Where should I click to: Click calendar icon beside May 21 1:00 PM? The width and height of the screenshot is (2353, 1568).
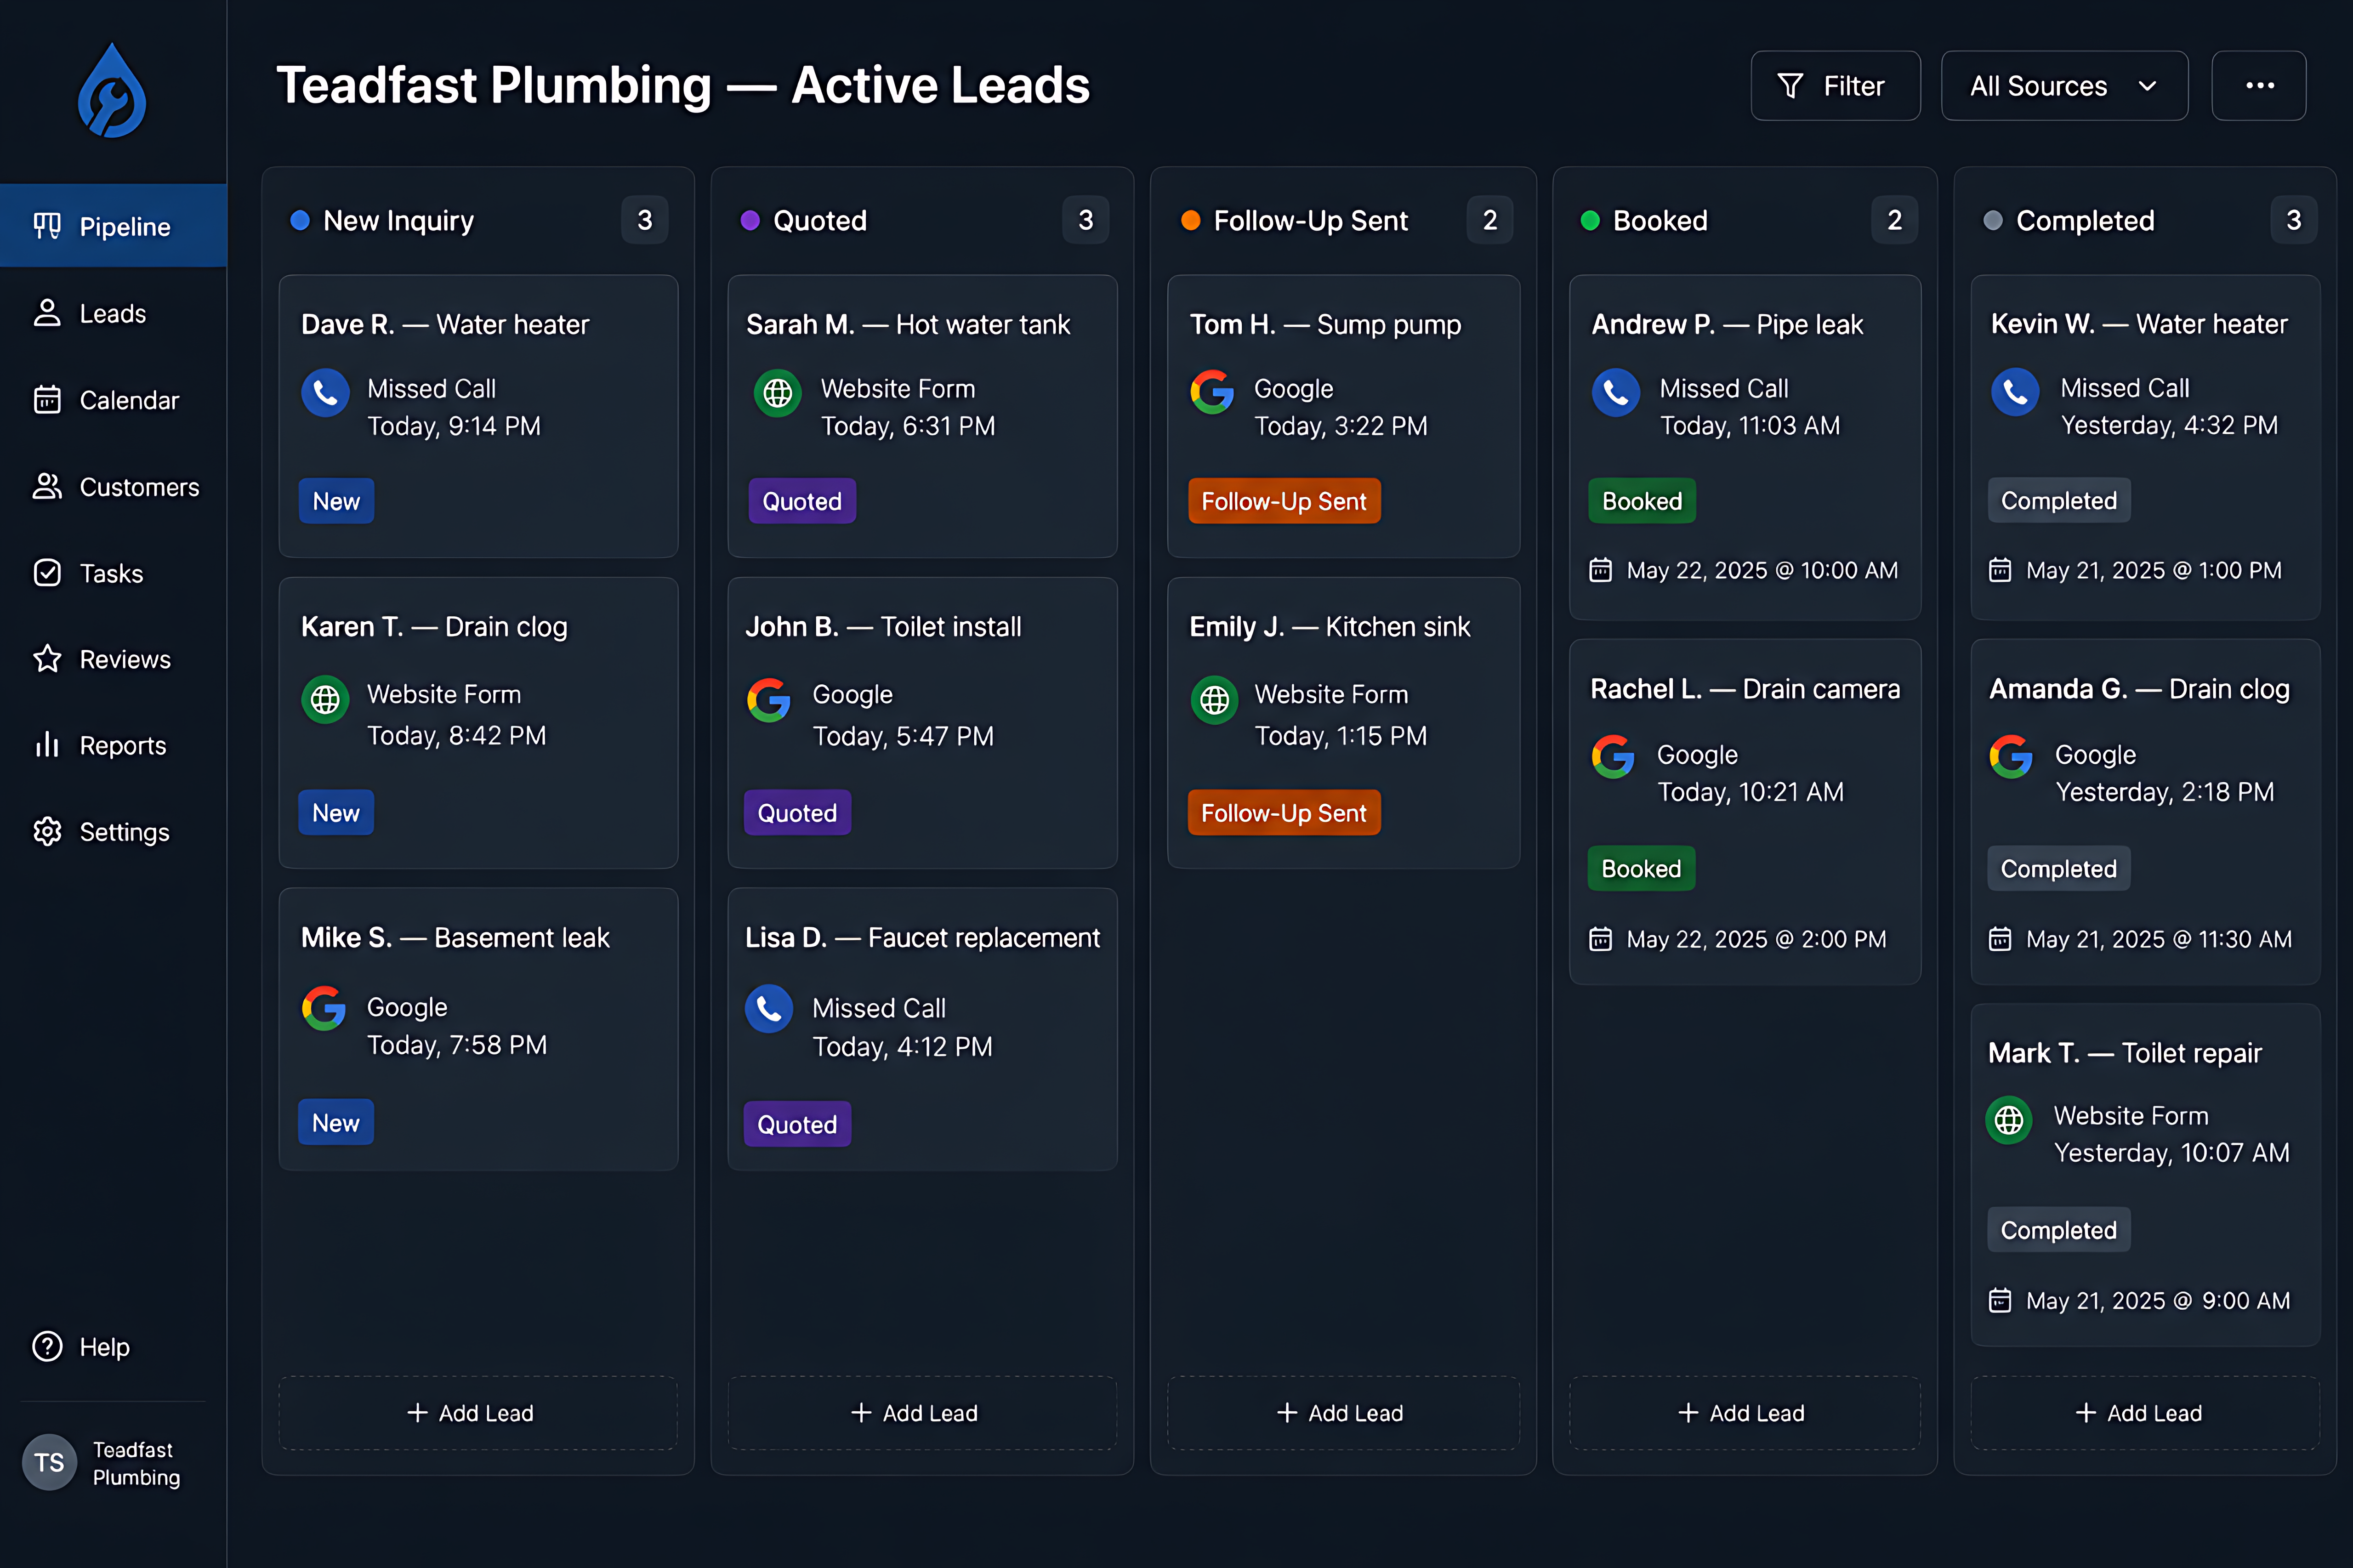click(x=2000, y=570)
